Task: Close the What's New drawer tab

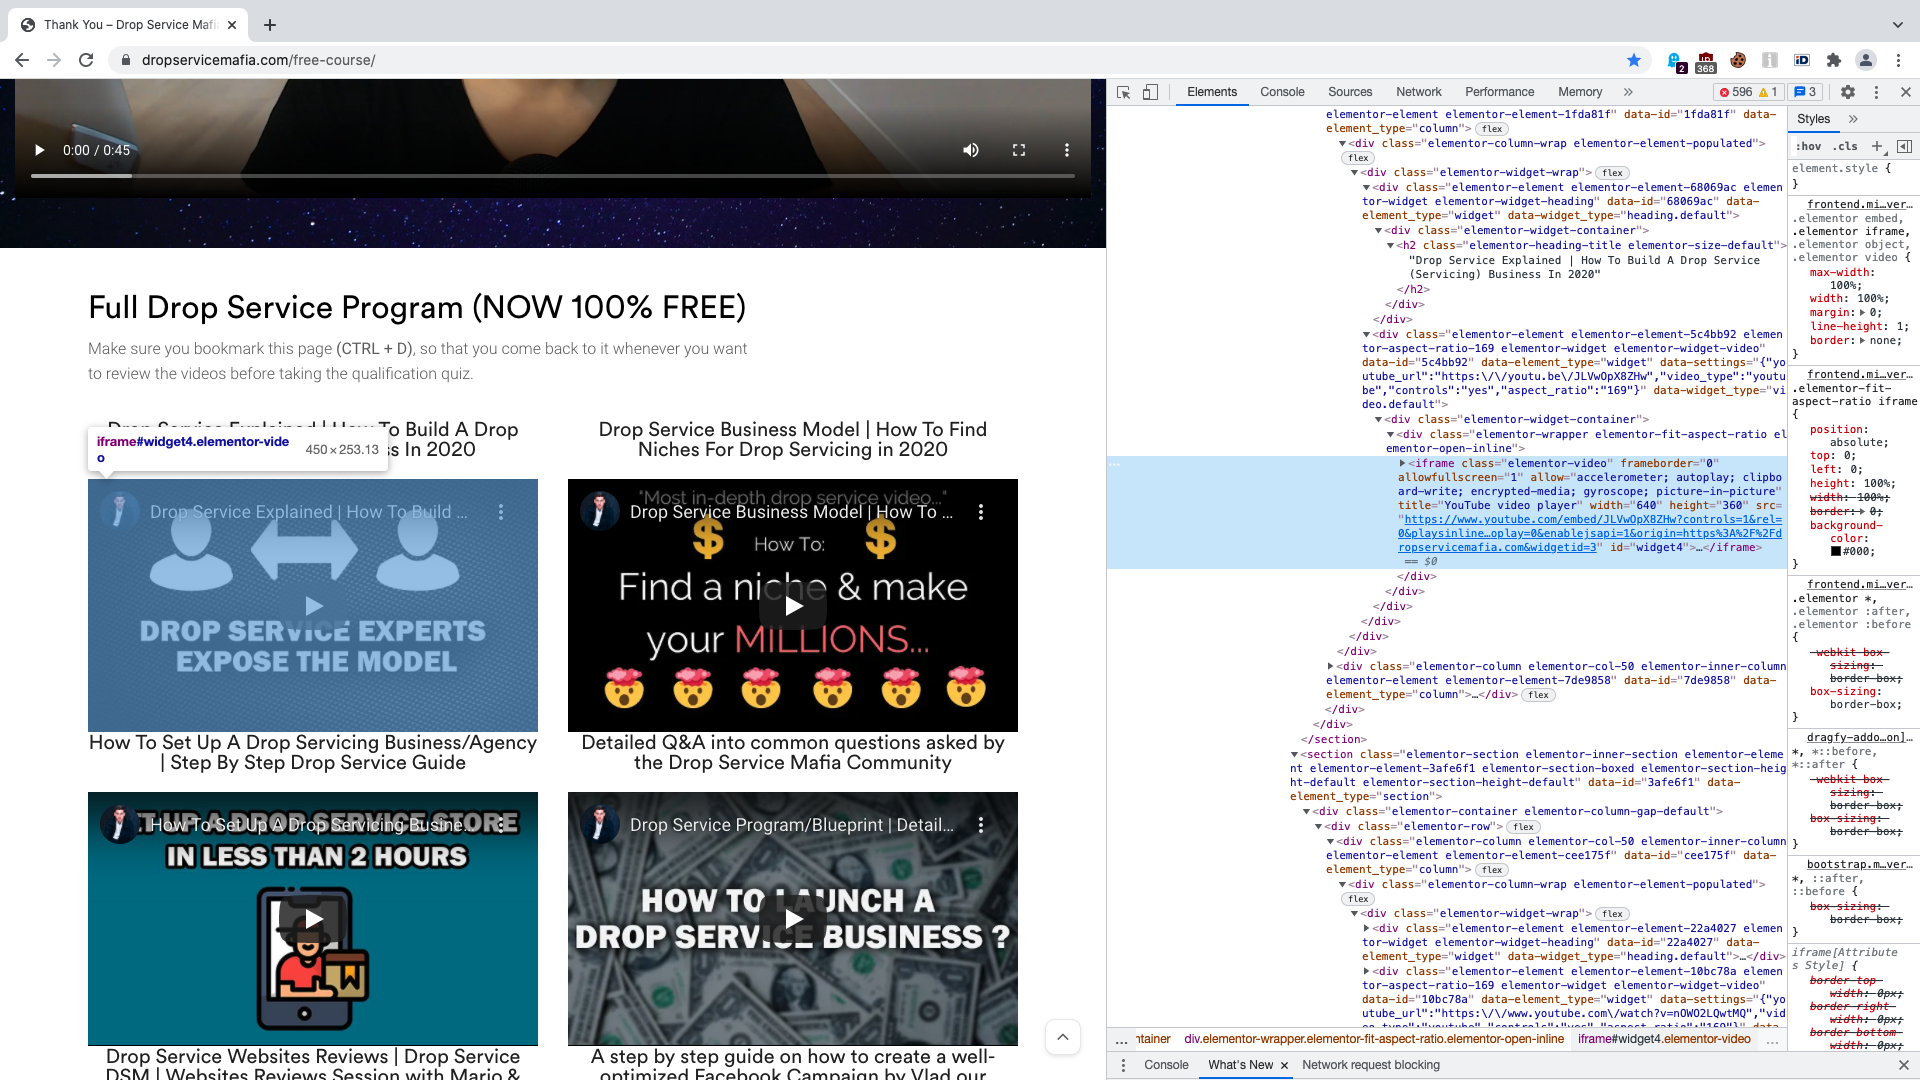Action: [x=1284, y=1066]
